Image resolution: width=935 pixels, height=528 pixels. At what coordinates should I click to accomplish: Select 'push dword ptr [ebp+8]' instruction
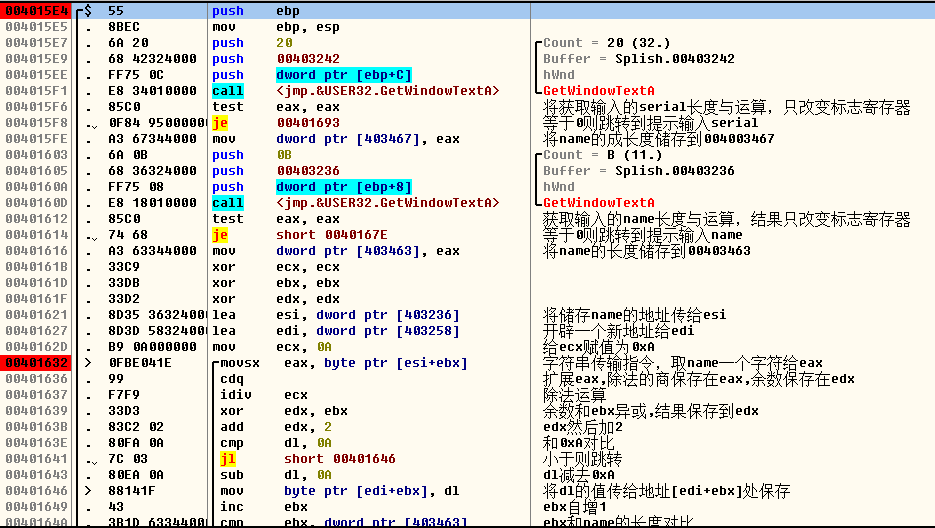click(312, 187)
